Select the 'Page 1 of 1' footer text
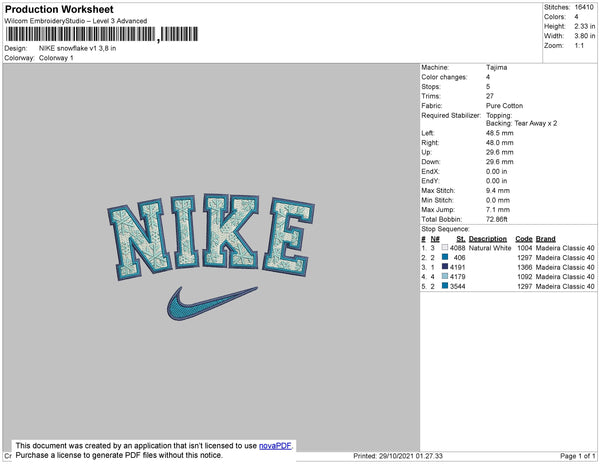600x464 pixels. pyautogui.click(x=577, y=456)
